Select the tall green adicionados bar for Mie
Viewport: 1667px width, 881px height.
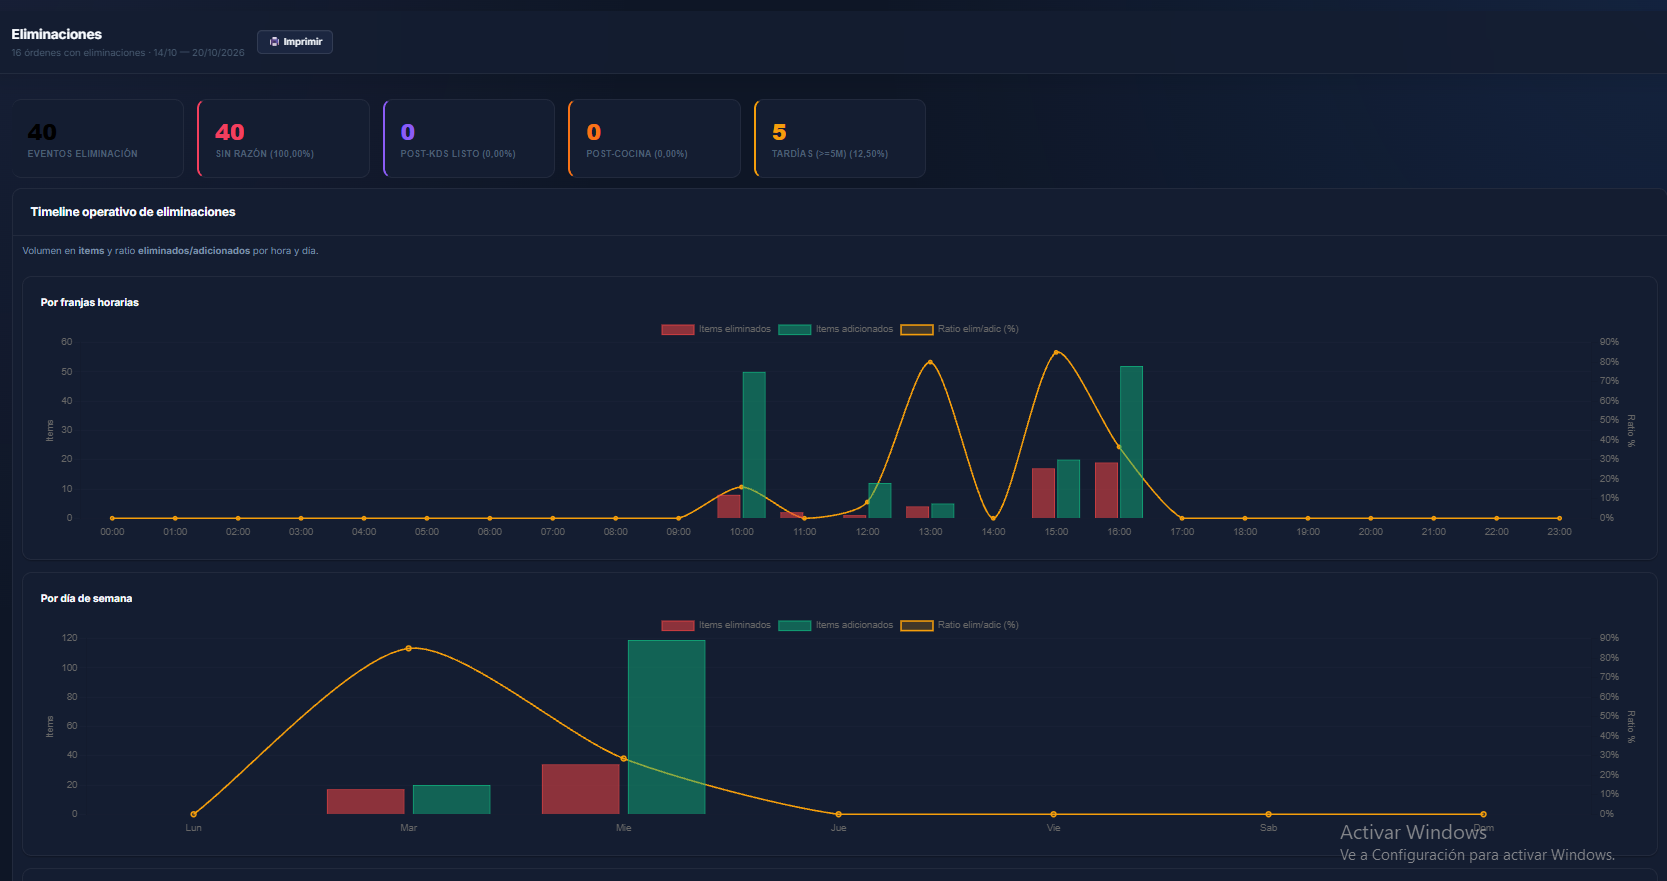[x=667, y=727]
